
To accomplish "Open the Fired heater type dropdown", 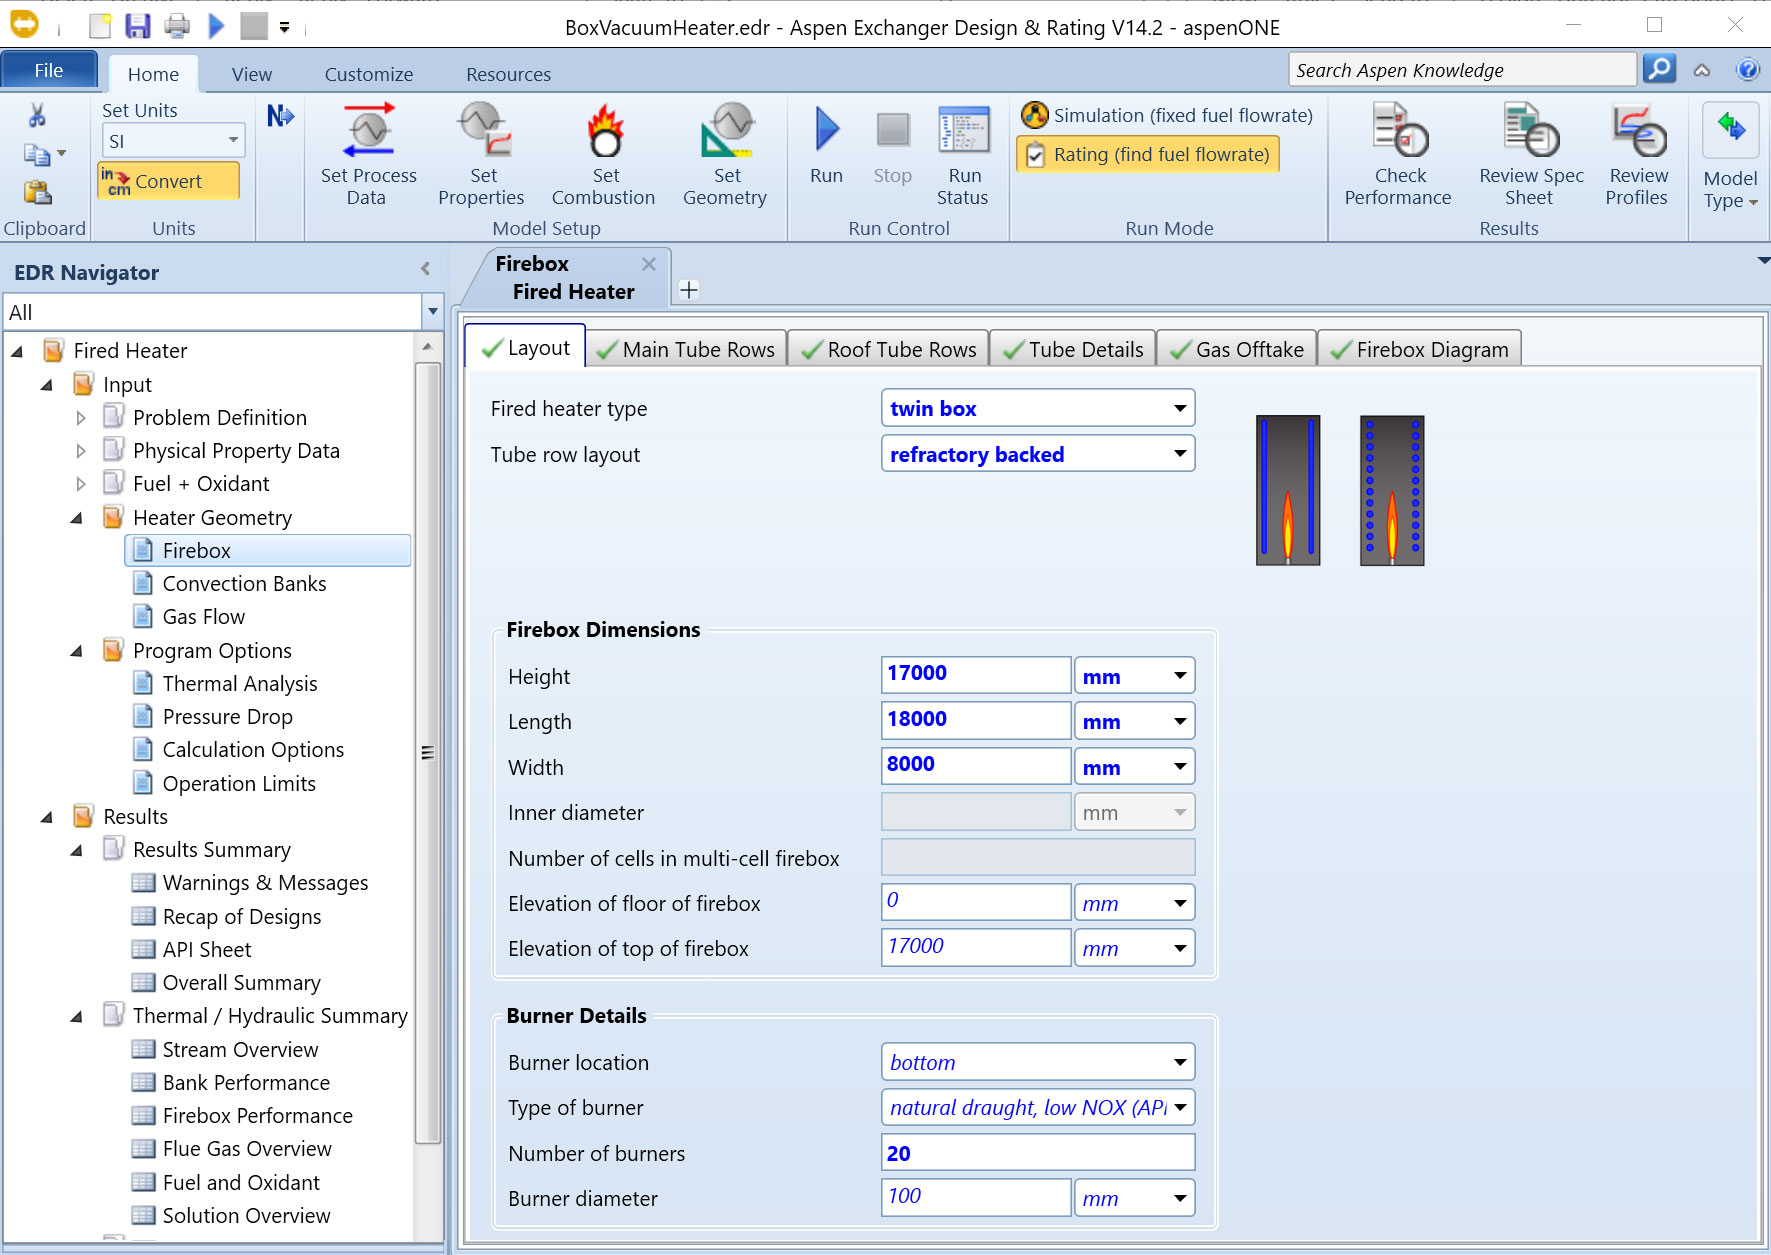I will (1180, 408).
